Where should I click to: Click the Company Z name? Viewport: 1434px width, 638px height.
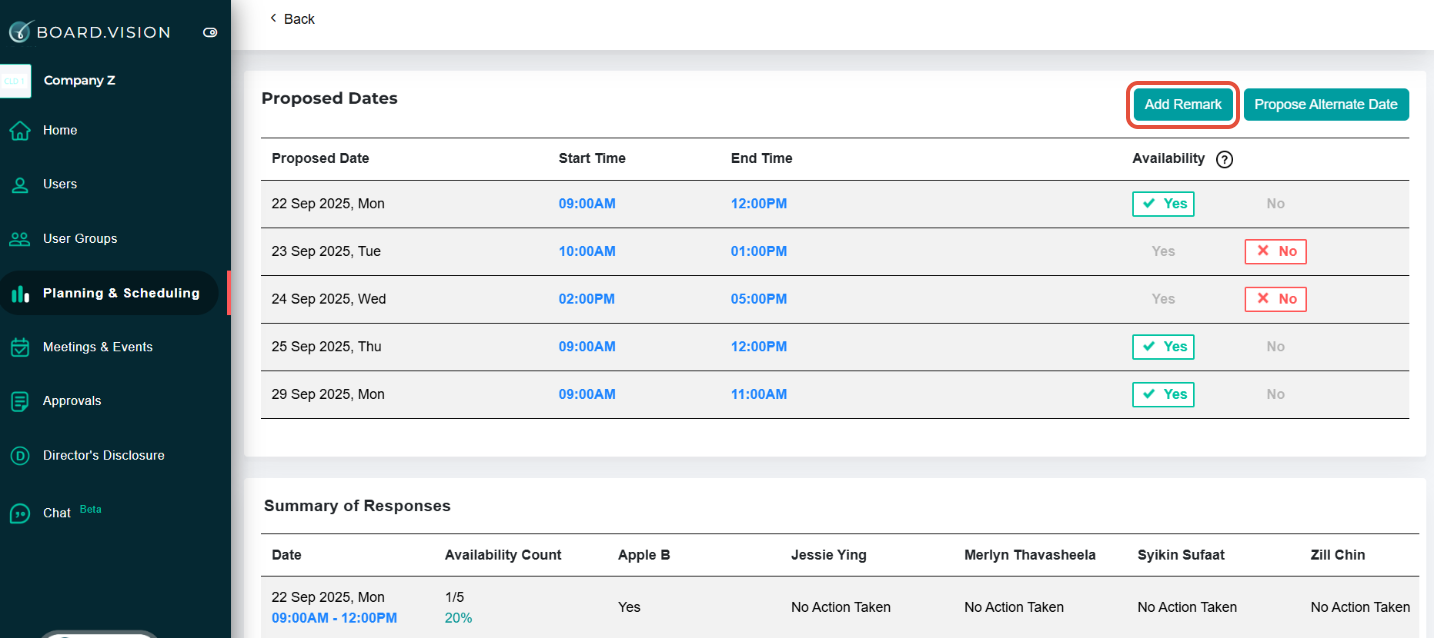79,81
